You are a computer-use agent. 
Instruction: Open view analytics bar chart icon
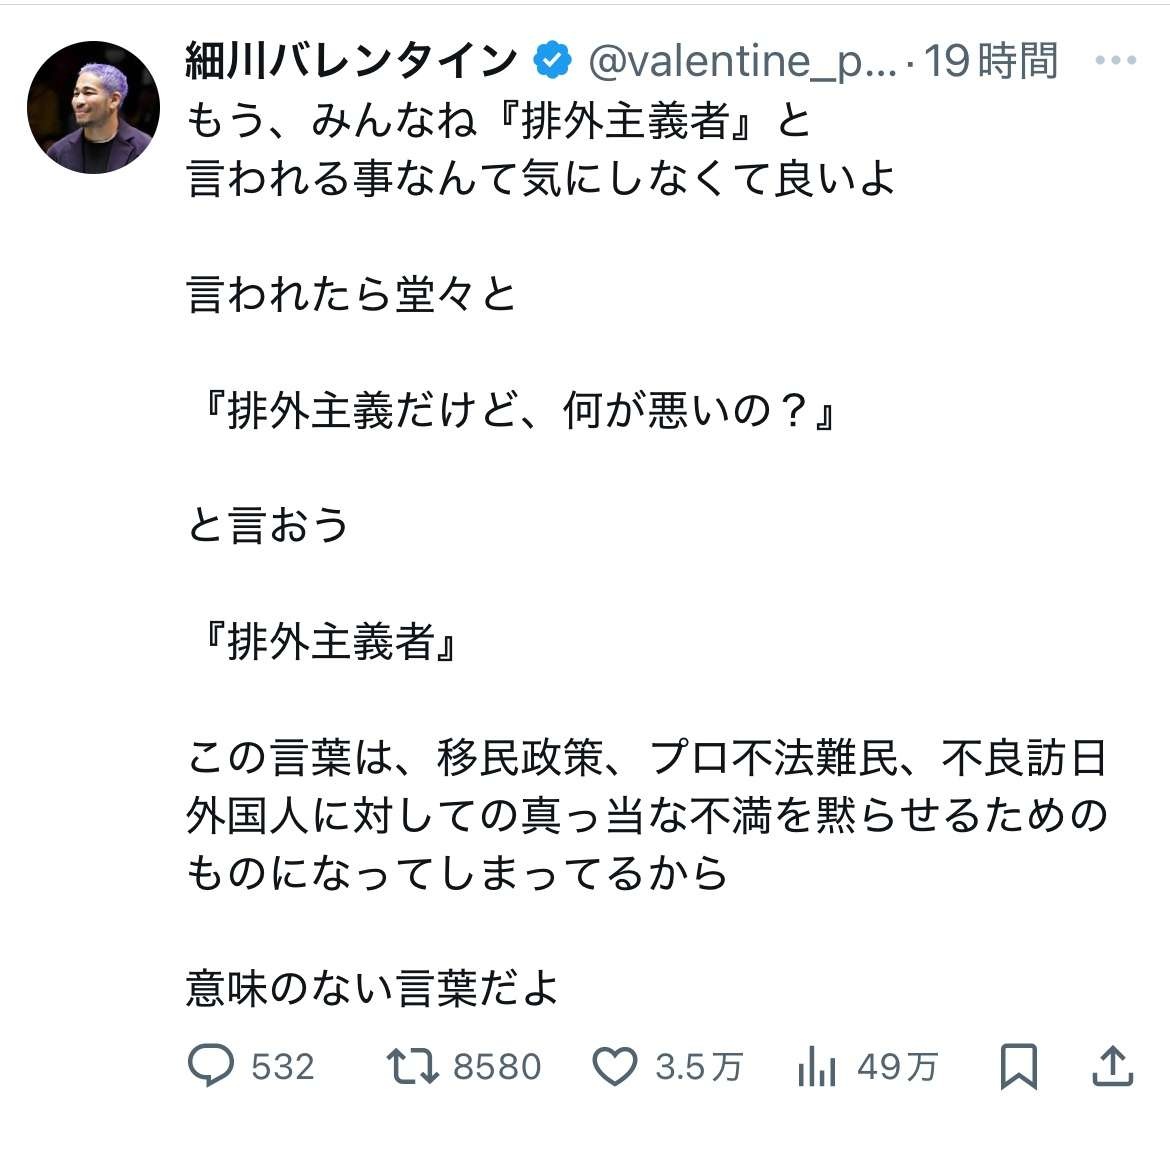(817, 1067)
